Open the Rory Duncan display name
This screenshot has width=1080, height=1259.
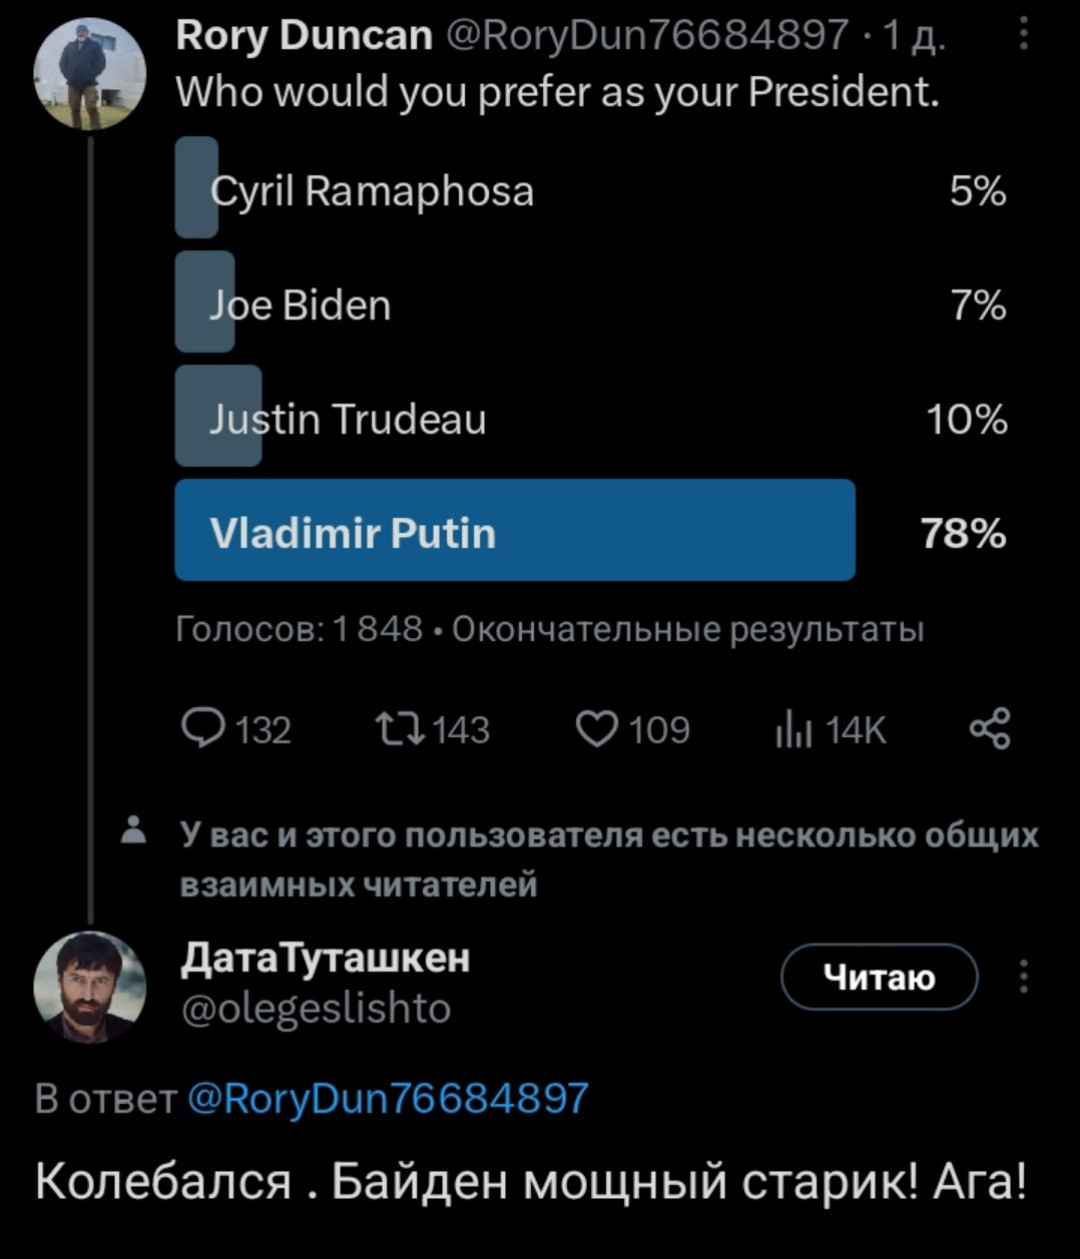coord(304,36)
